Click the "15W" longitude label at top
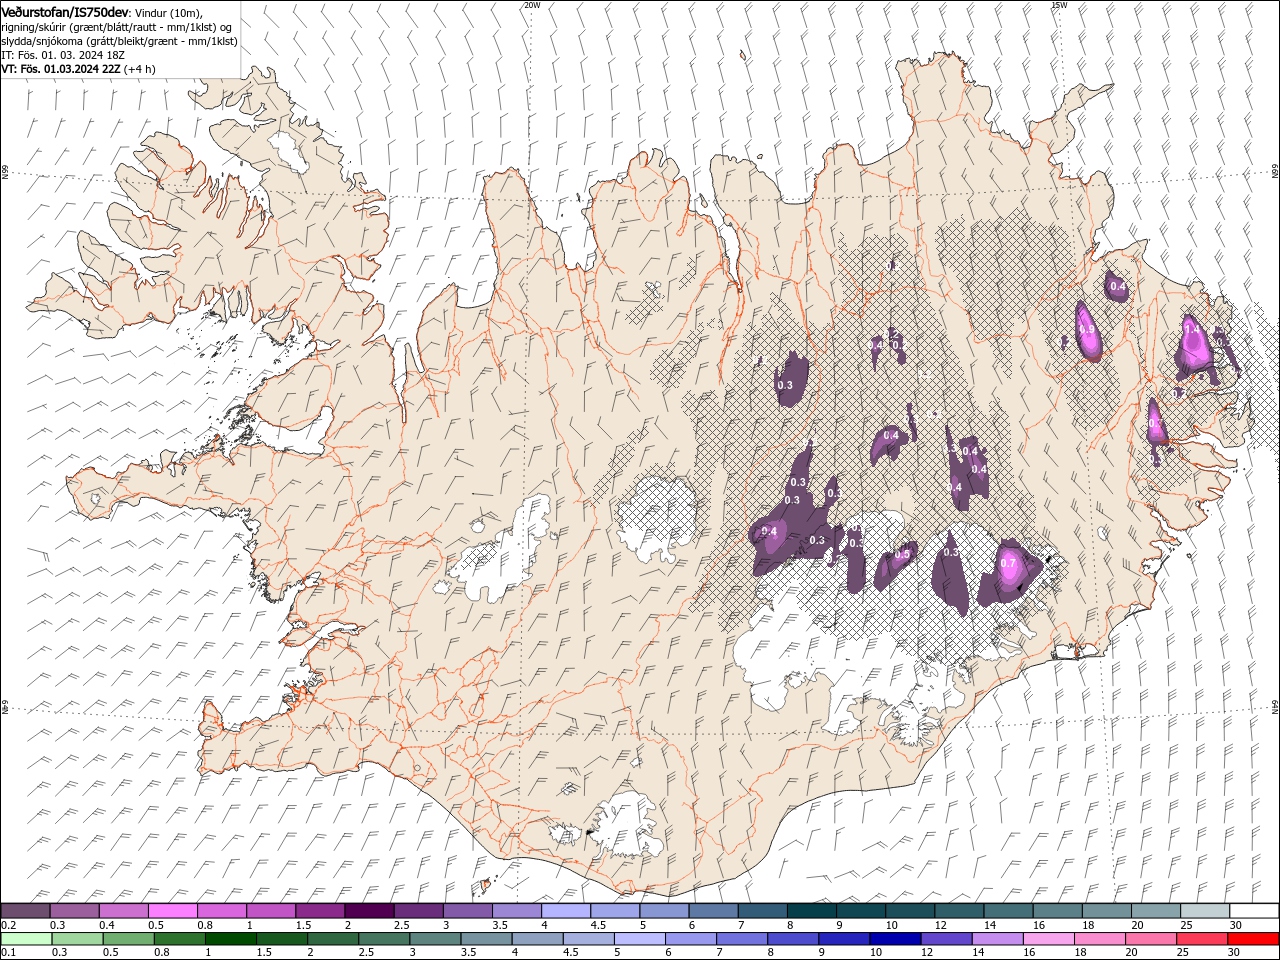The width and height of the screenshot is (1280, 960). [1059, 5]
